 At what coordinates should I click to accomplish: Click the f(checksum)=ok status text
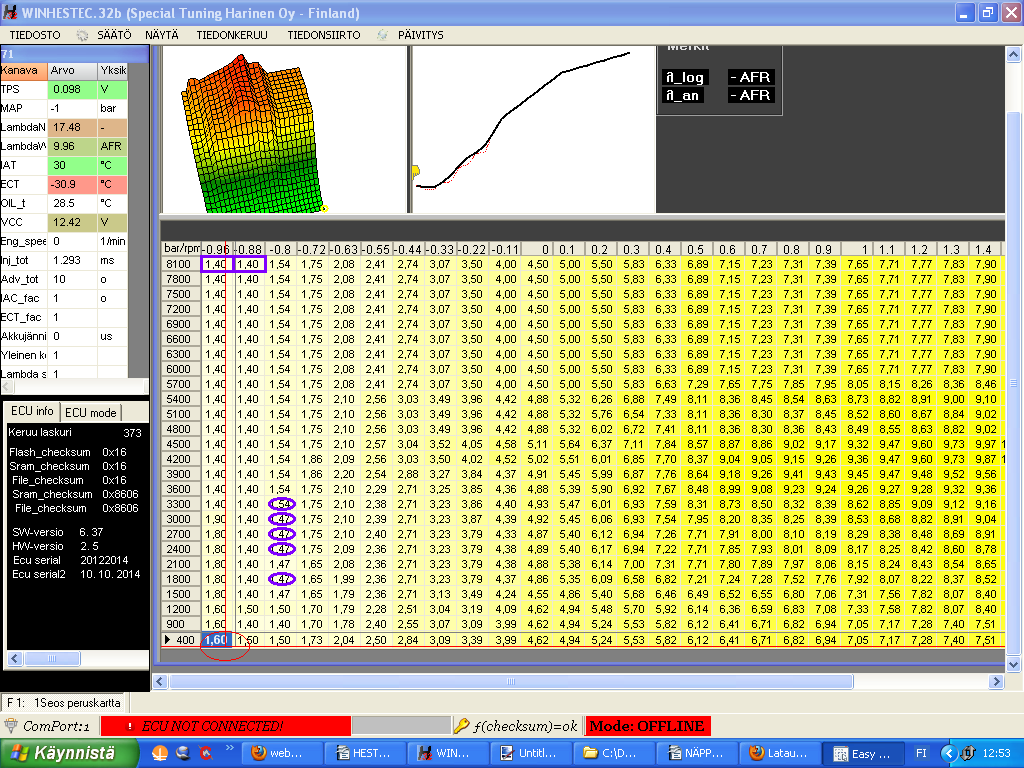pyautogui.click(x=526, y=726)
